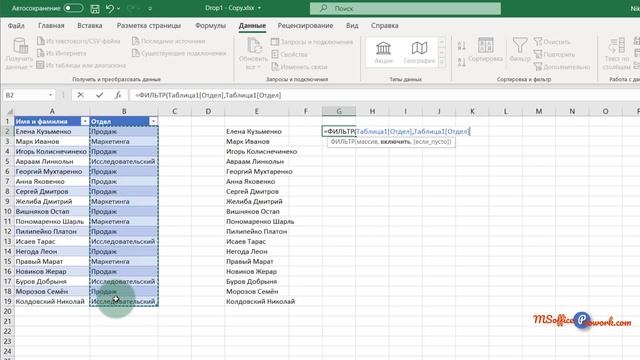Open the Разметка страницы tab
Image resolution: width=640 pixels, height=360 pixels.
click(149, 25)
